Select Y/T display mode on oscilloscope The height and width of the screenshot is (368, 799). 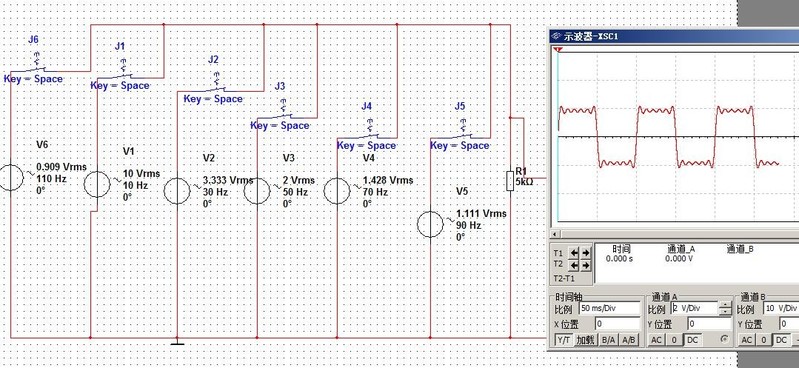pos(563,339)
